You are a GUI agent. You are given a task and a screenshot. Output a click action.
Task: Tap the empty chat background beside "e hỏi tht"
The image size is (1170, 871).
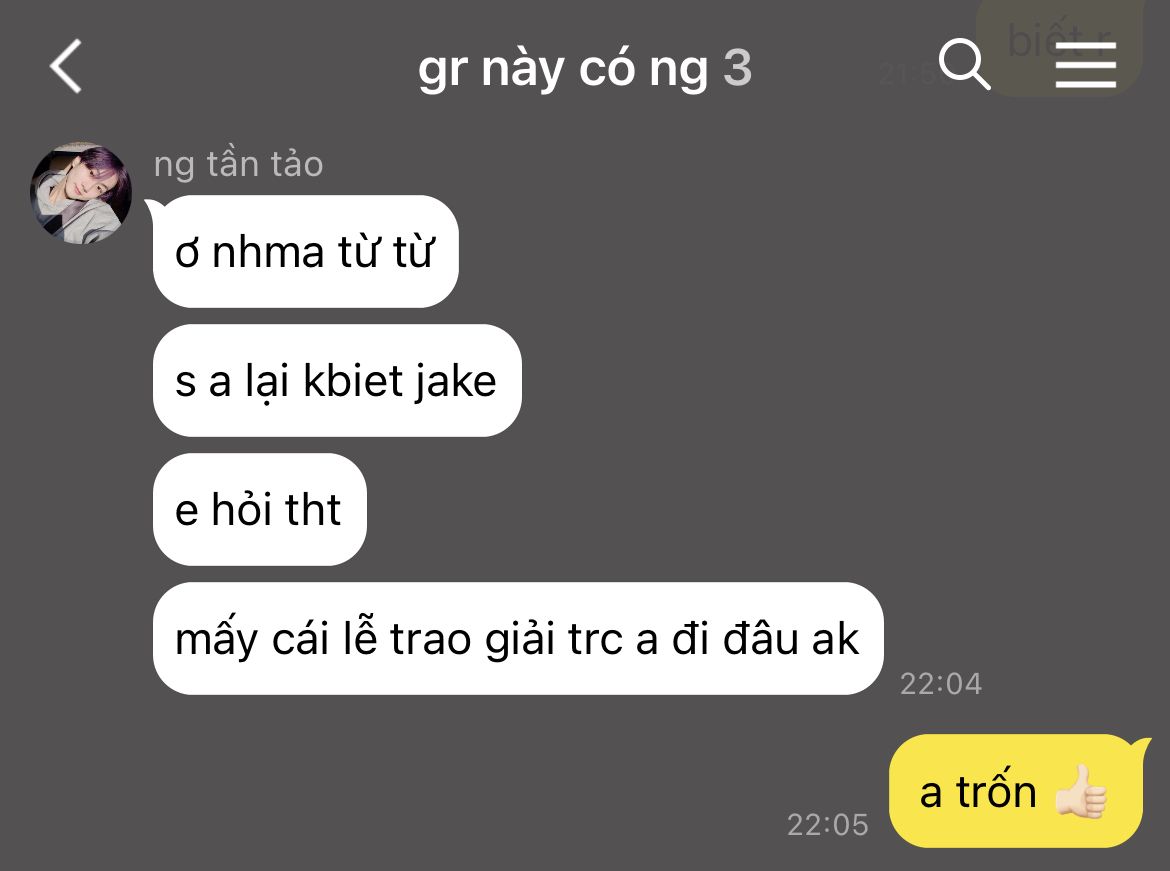pyautogui.click(x=746, y=510)
